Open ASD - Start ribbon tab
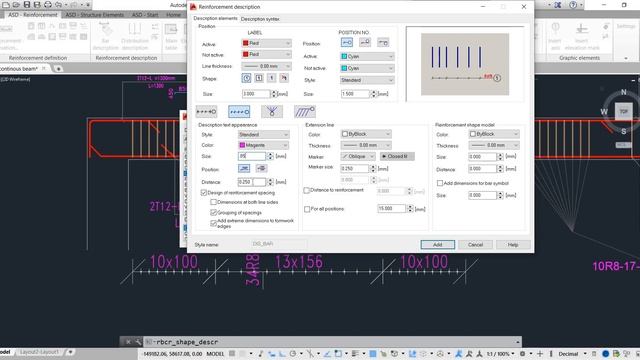640x360 pixels. click(146, 15)
